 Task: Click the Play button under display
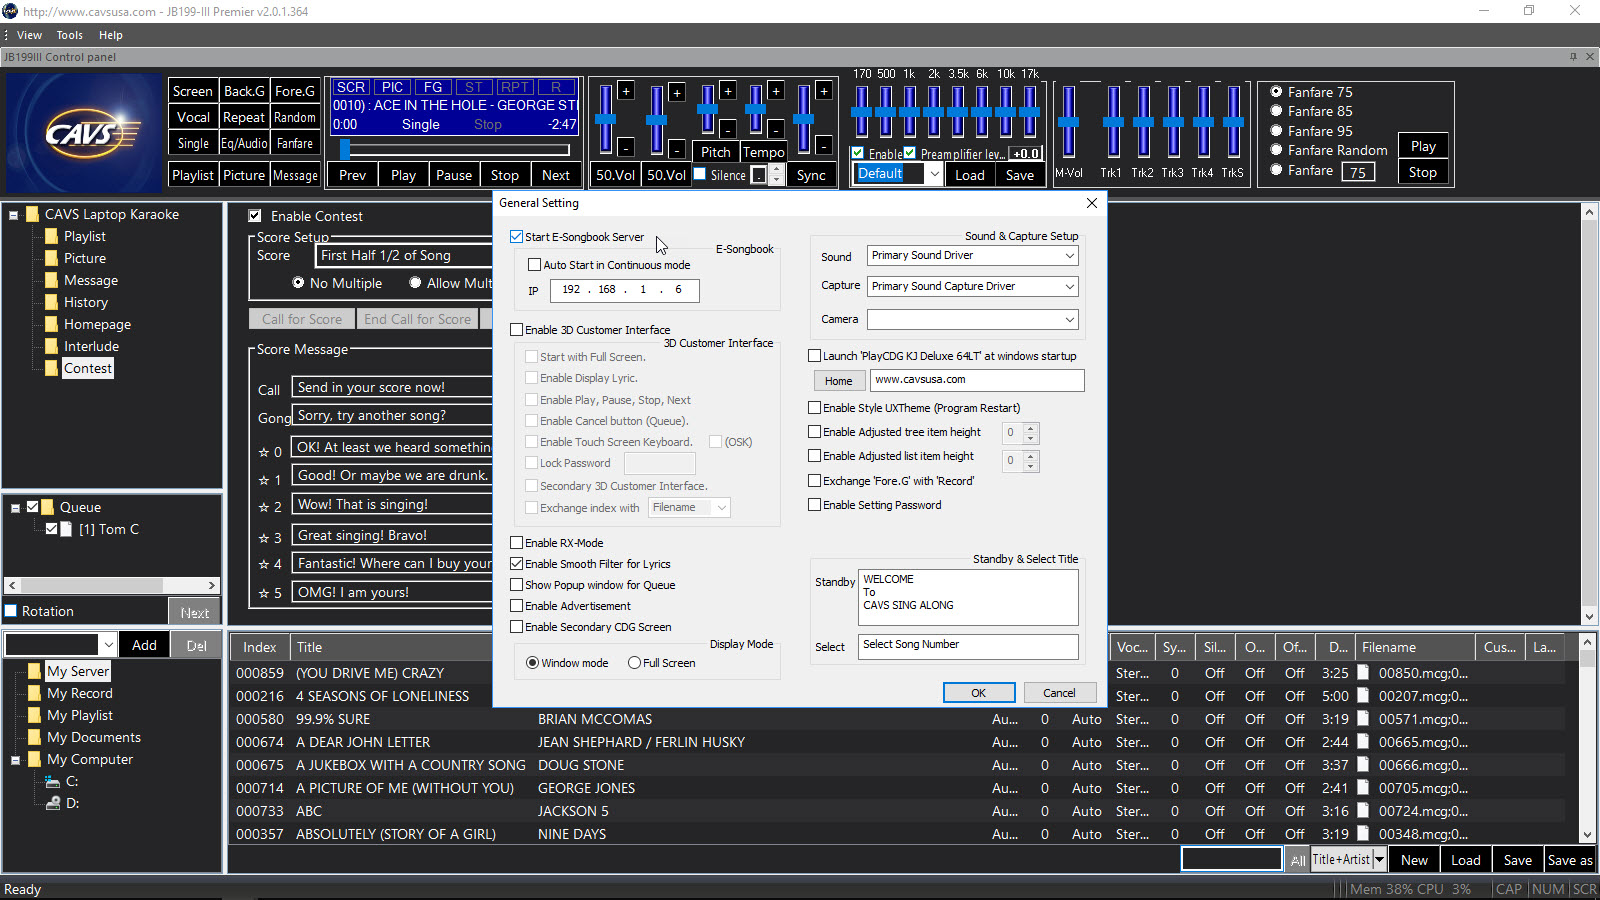(x=404, y=175)
